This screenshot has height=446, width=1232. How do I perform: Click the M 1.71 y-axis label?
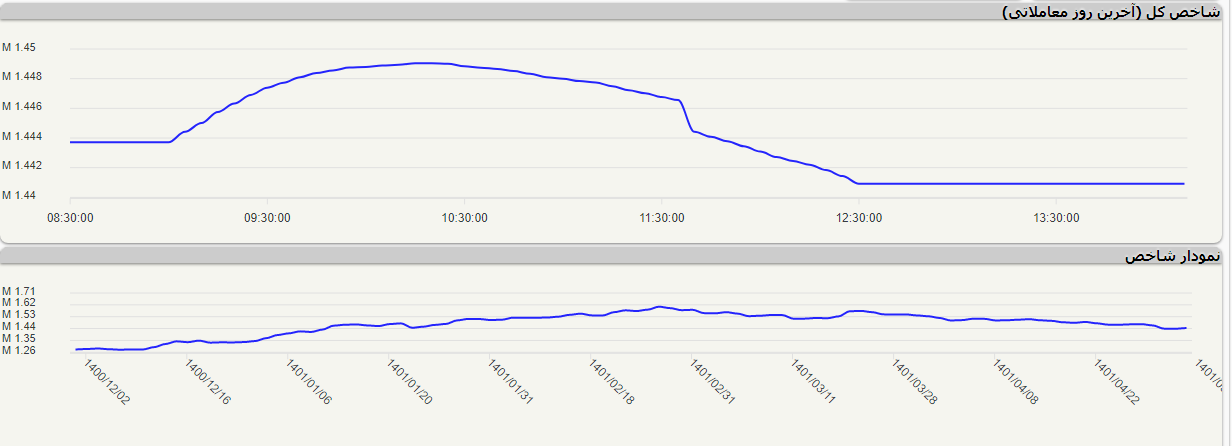pos(19,291)
